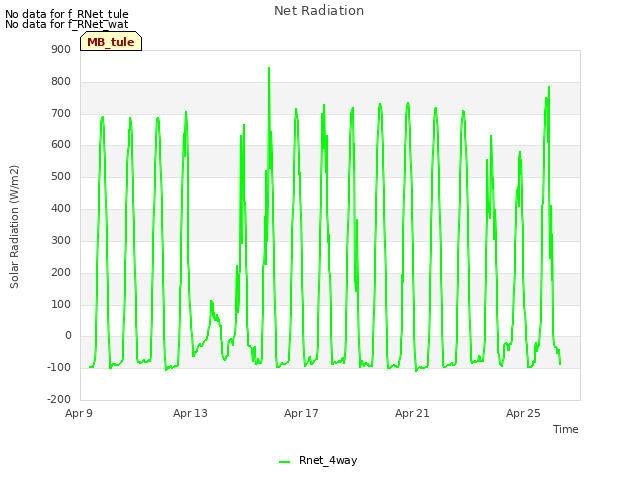Click the Apr 21 x-axis tick label
This screenshot has width=640, height=480.
(x=412, y=413)
